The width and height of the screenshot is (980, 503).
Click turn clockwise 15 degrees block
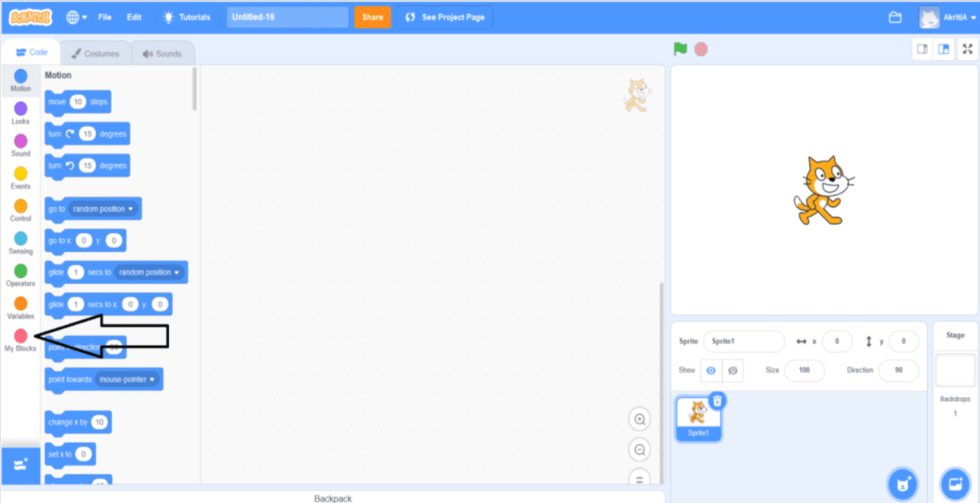pos(87,134)
